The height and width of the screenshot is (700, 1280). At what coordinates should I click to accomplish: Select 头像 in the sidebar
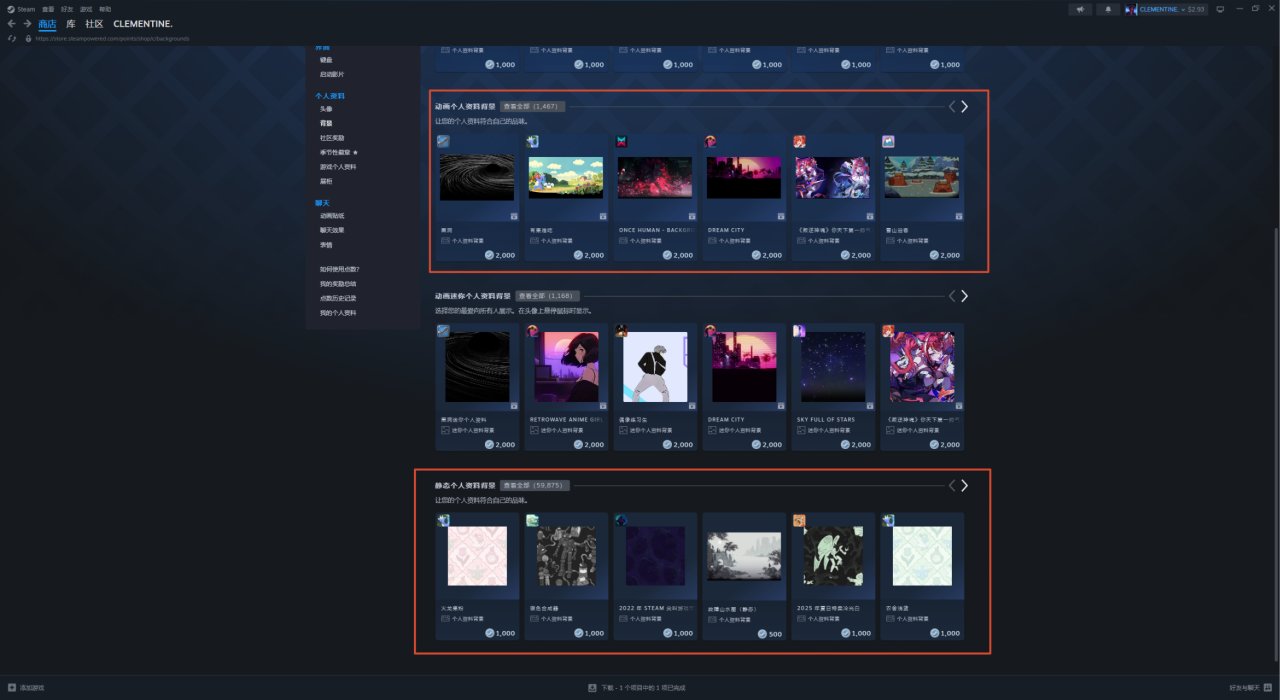pos(326,109)
